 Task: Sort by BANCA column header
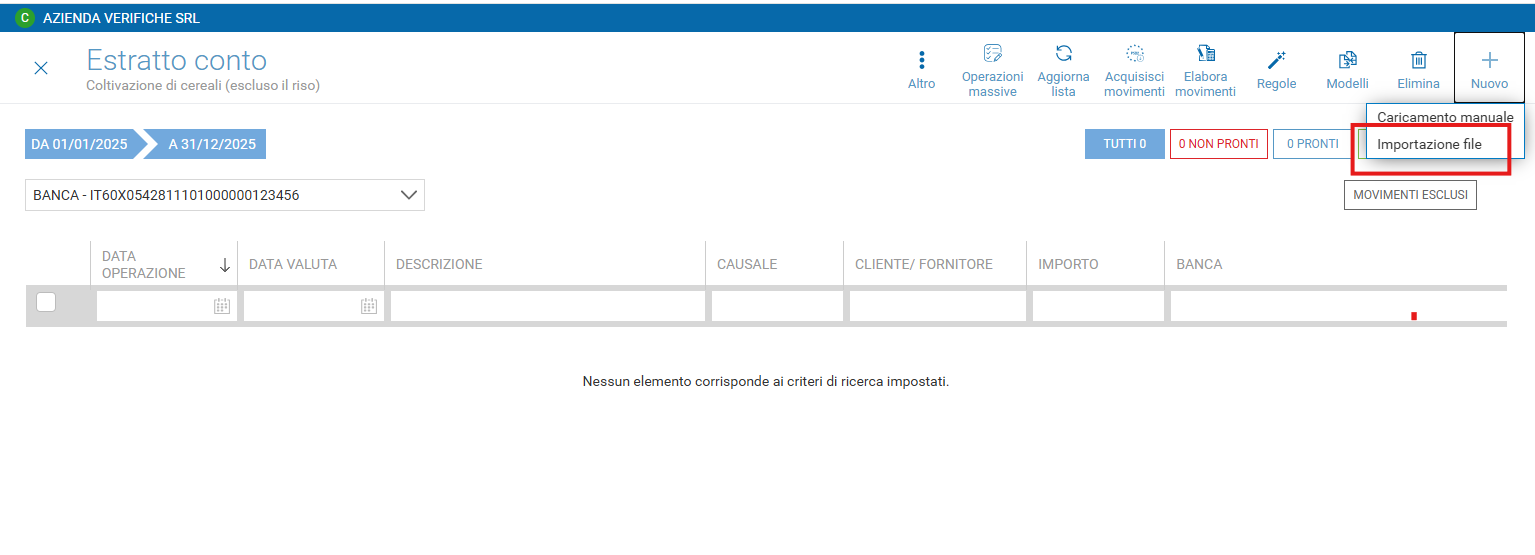[x=1199, y=264]
